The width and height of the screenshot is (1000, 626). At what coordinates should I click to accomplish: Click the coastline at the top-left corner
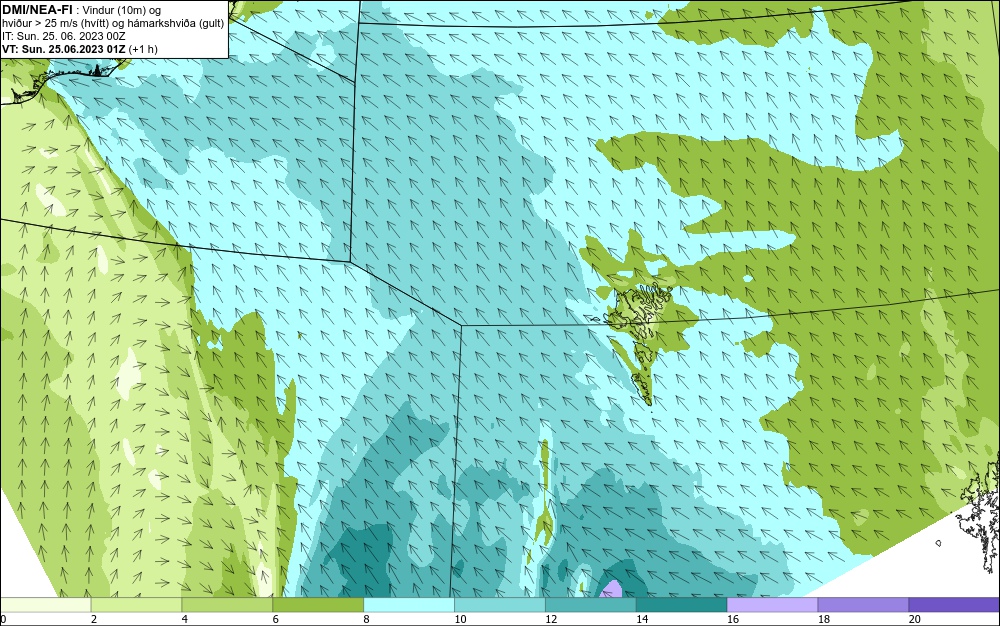(64, 80)
